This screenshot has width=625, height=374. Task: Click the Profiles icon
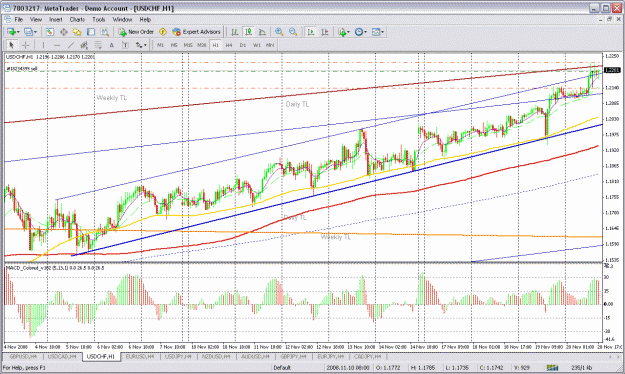coord(28,32)
